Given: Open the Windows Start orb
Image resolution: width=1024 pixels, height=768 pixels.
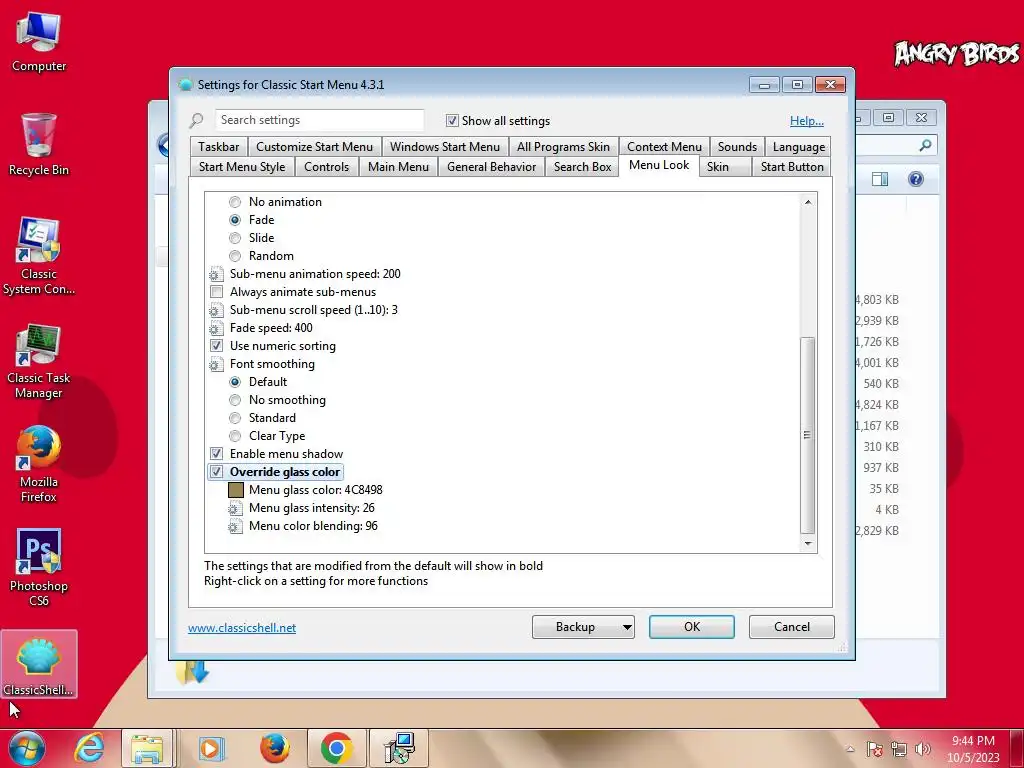Looking at the screenshot, I should click(x=27, y=748).
